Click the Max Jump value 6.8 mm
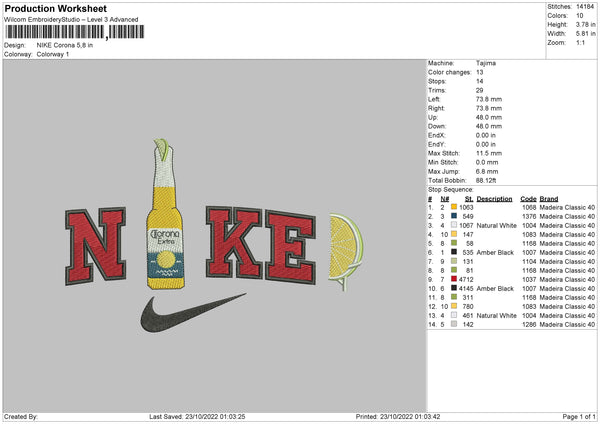This screenshot has width=600, height=424. (x=487, y=171)
